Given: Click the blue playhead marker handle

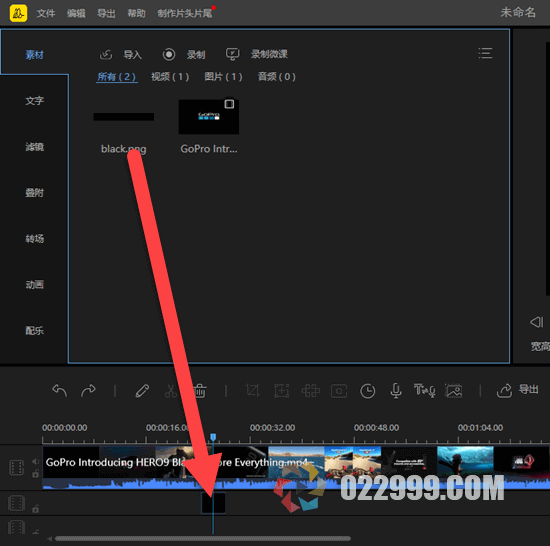Looking at the screenshot, I should tap(213, 437).
